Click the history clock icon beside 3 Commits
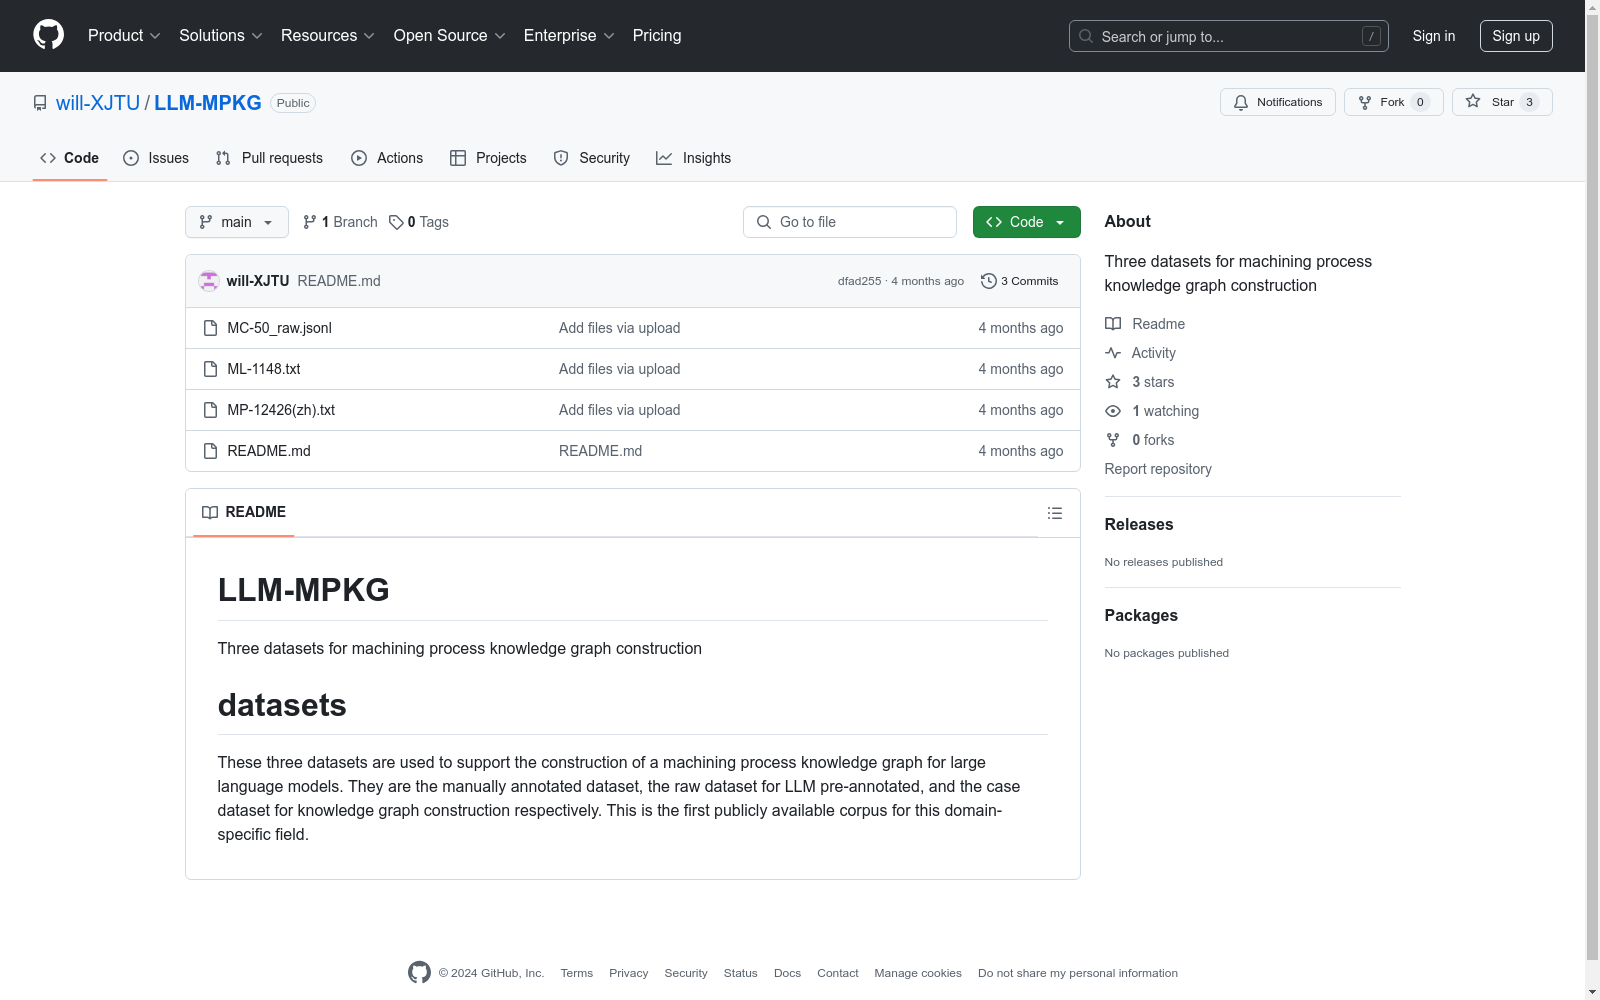1600x1000 pixels. (x=989, y=281)
